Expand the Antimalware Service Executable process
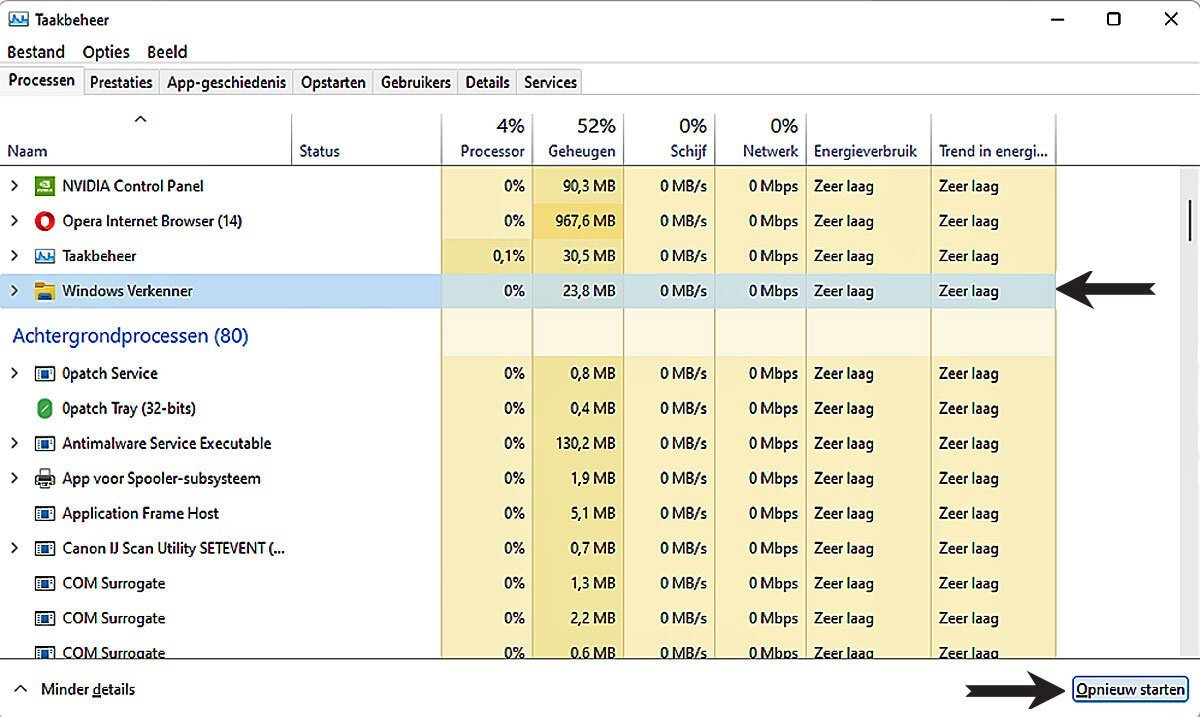The height and width of the screenshot is (717, 1200). 14,444
